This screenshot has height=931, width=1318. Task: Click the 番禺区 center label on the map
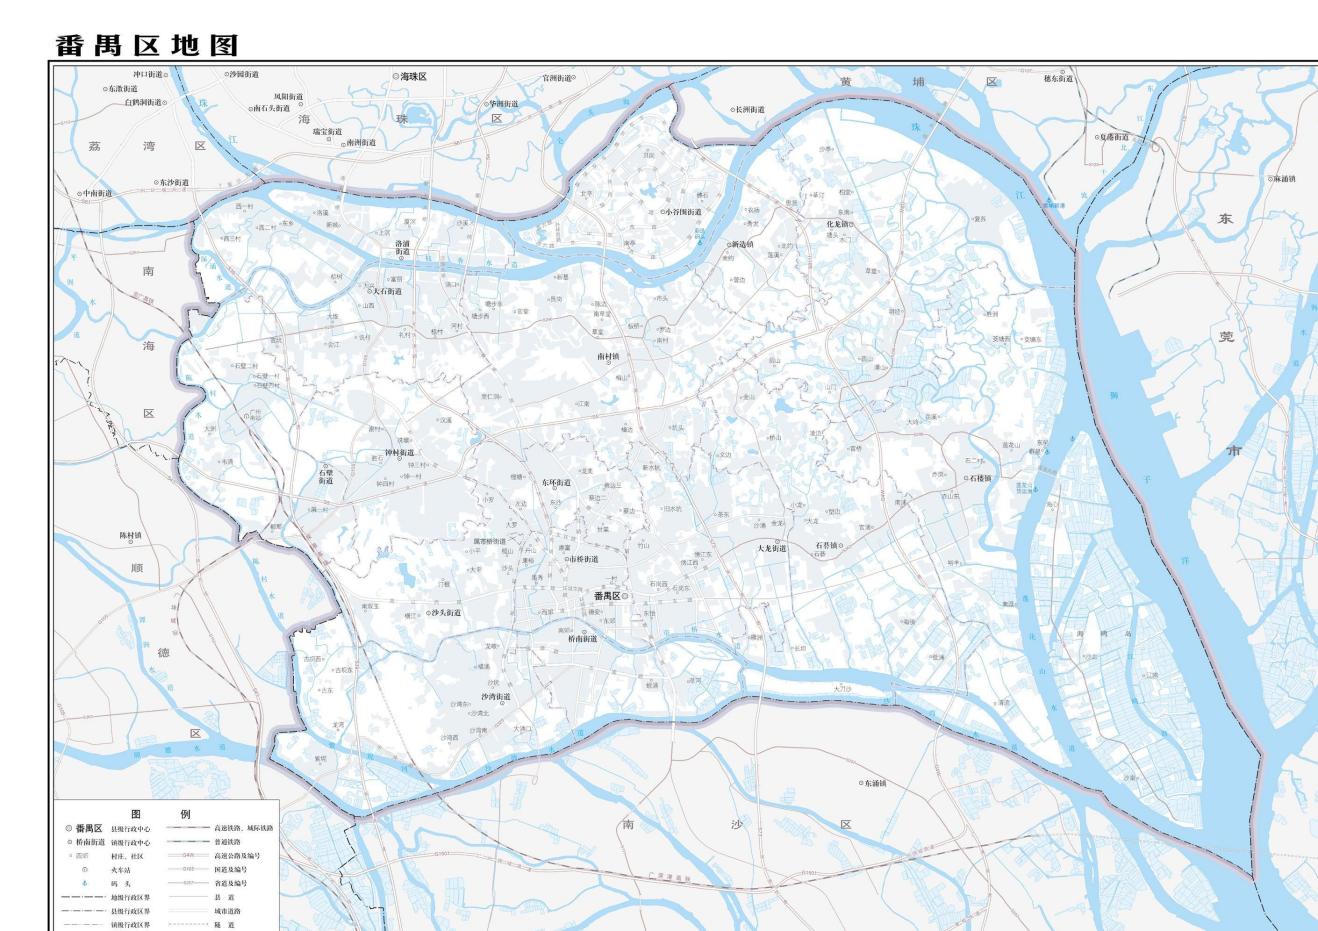coord(607,596)
